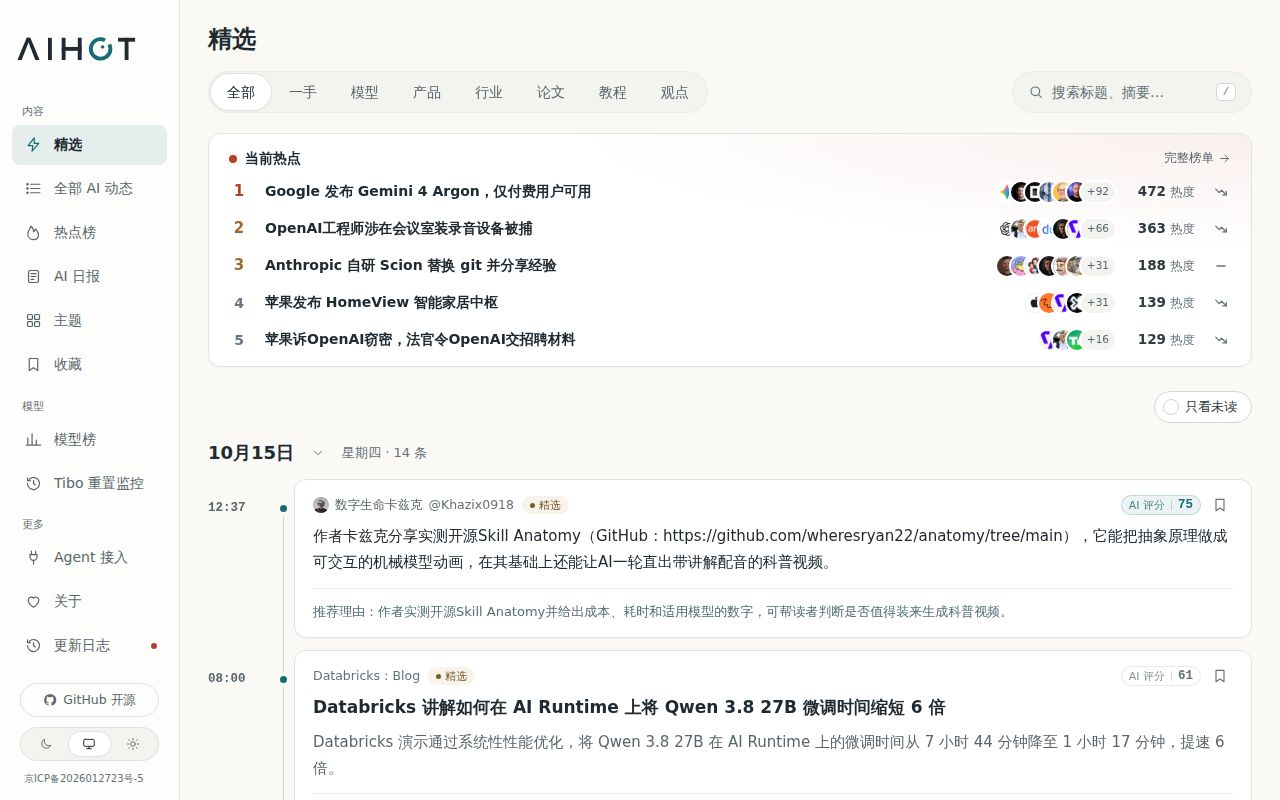Click the 08:00 timestamp
The image size is (1280, 800).
(x=227, y=679)
